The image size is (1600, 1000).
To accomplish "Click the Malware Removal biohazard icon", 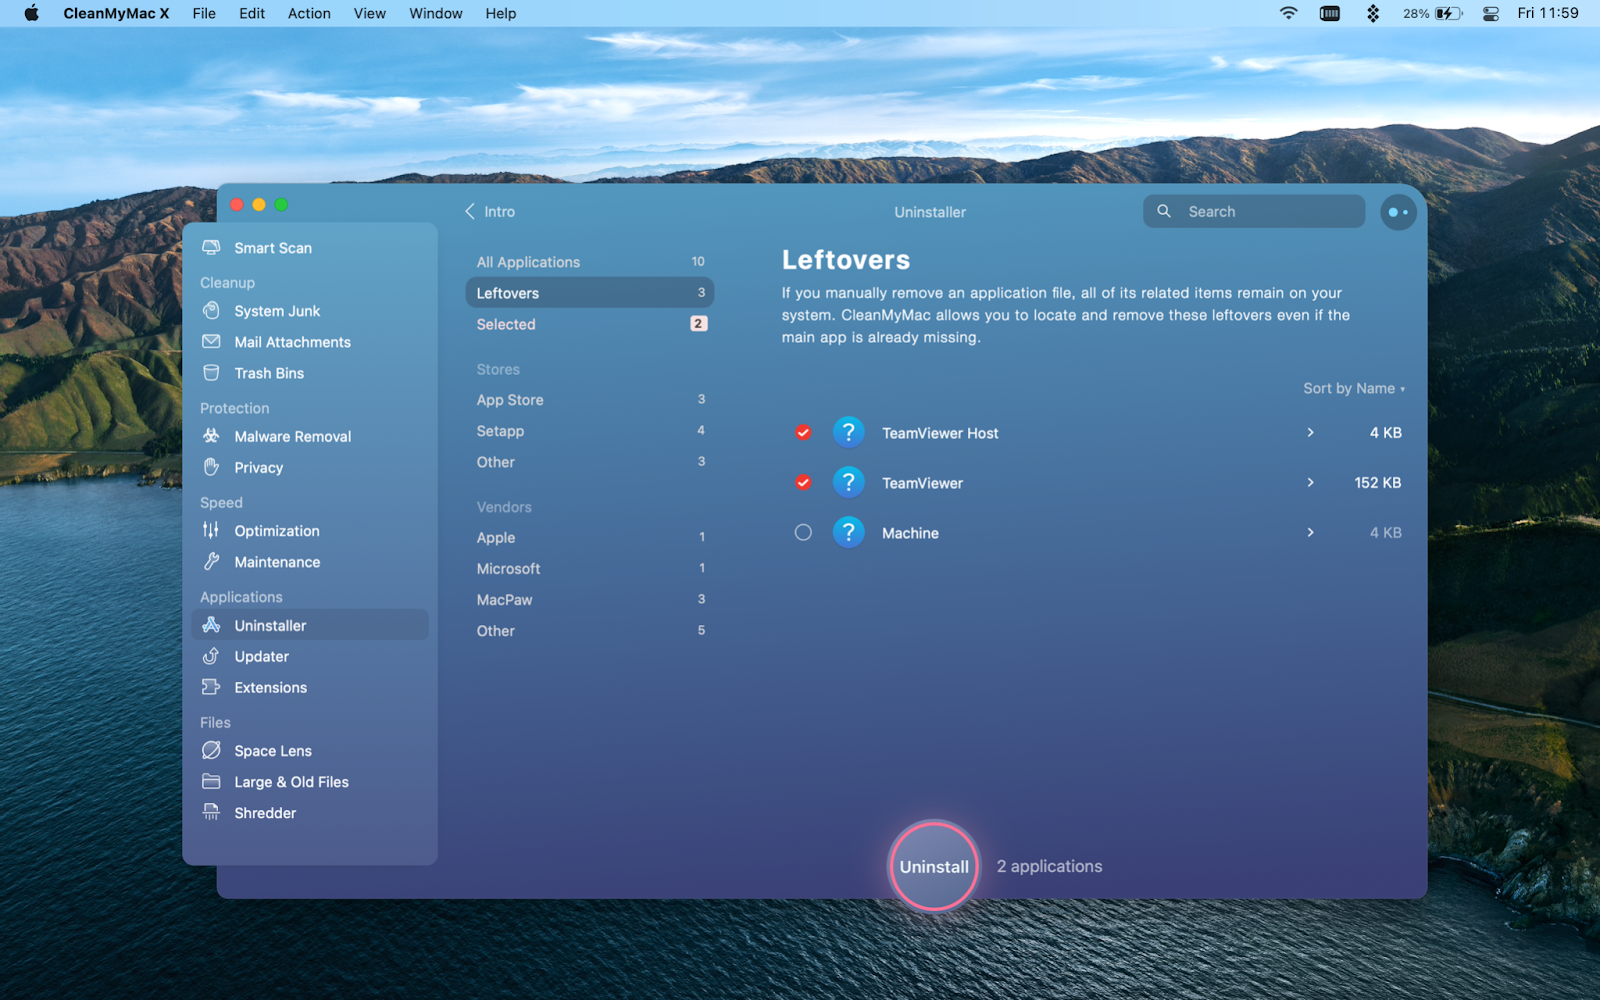I will 211,435.
